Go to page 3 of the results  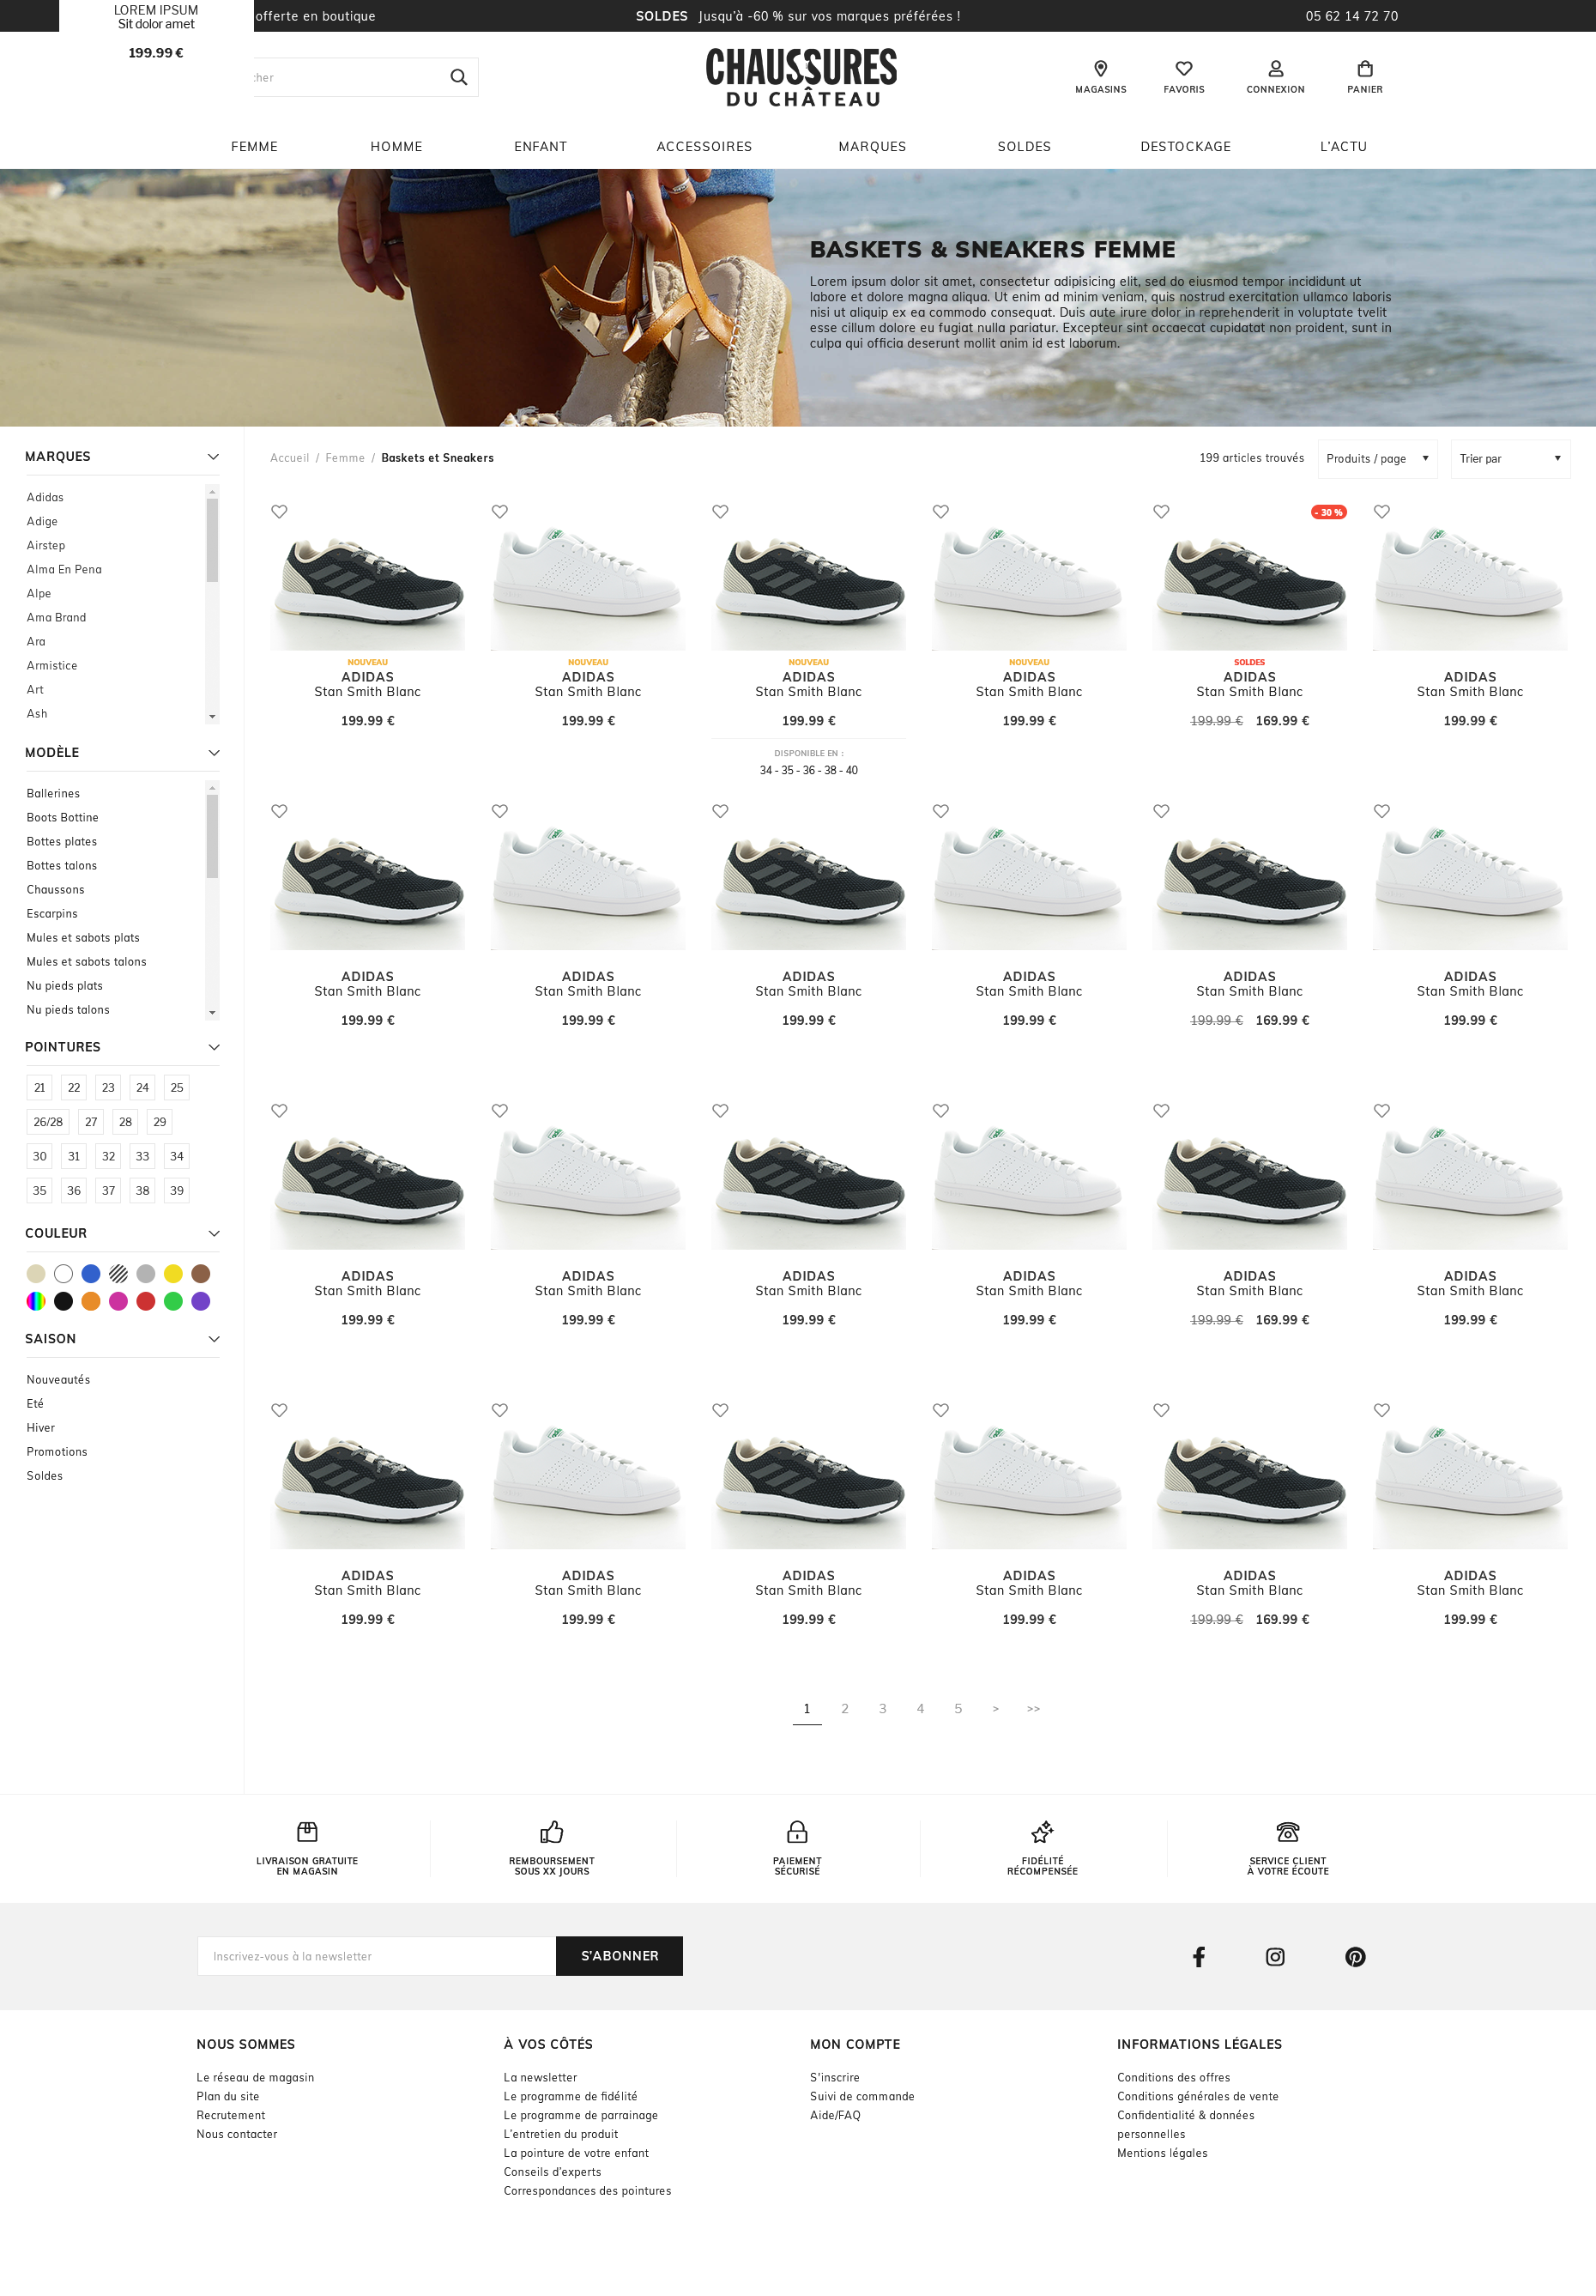(x=882, y=1709)
